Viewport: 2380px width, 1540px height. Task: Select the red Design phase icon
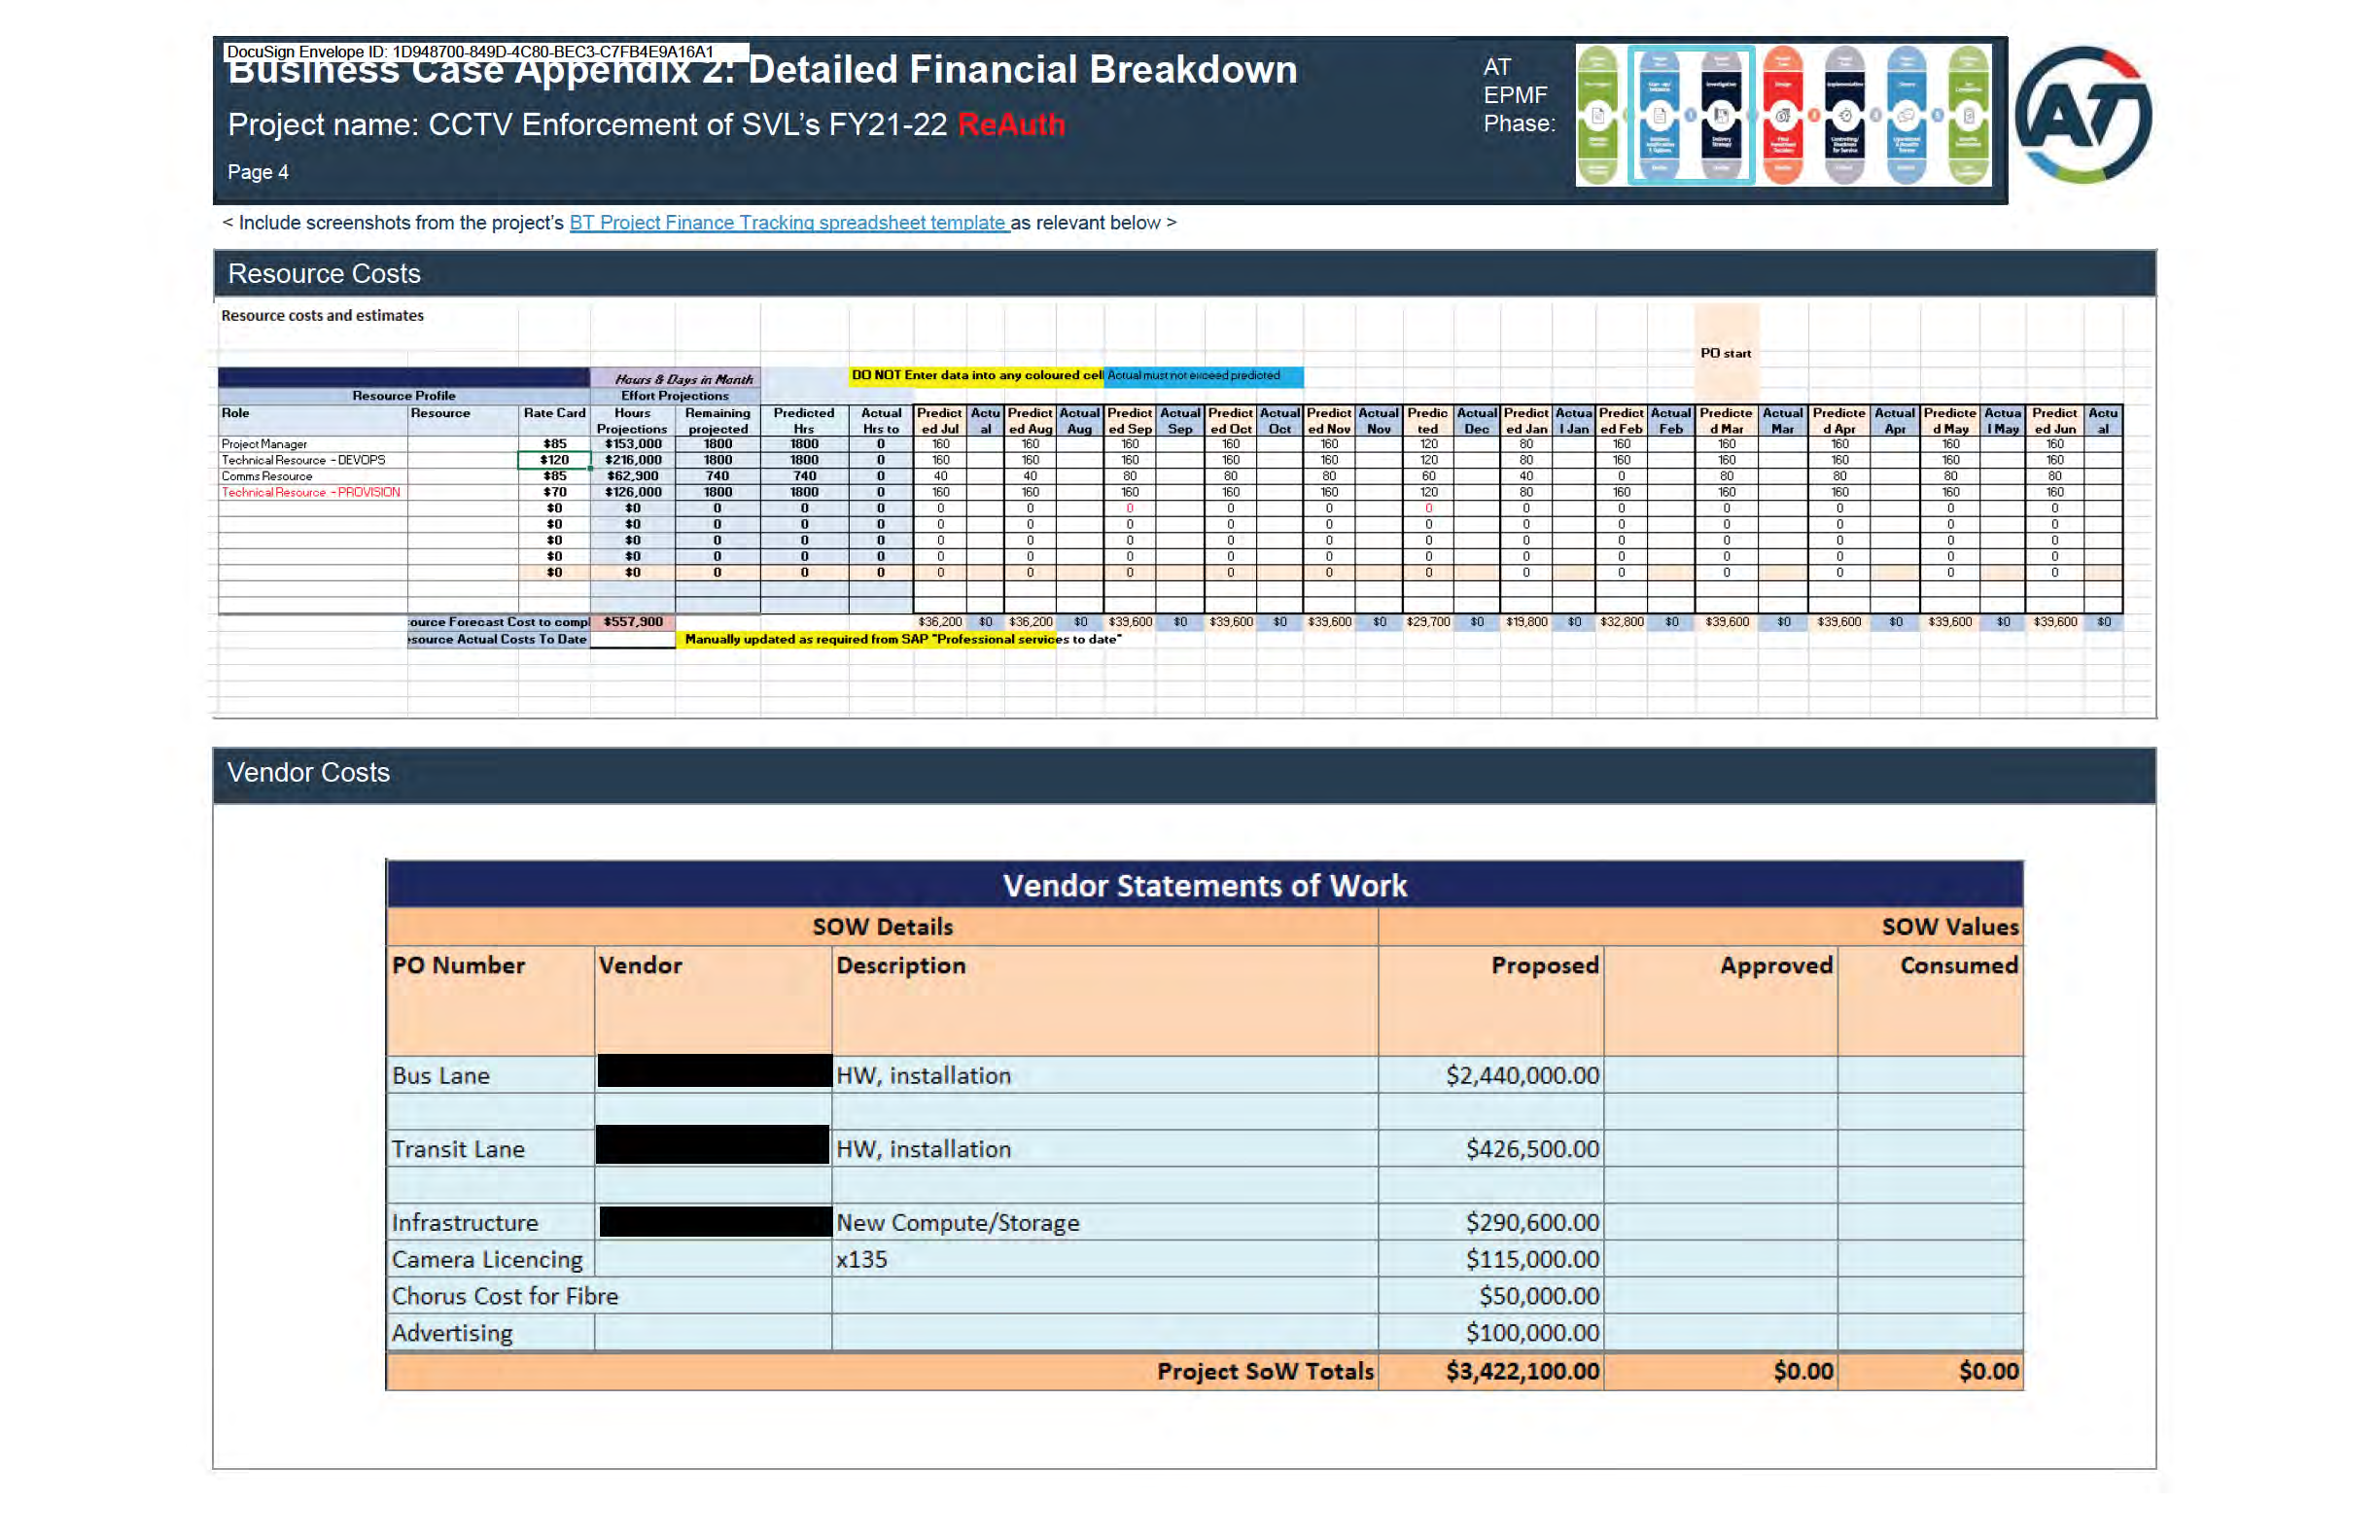point(1782,115)
